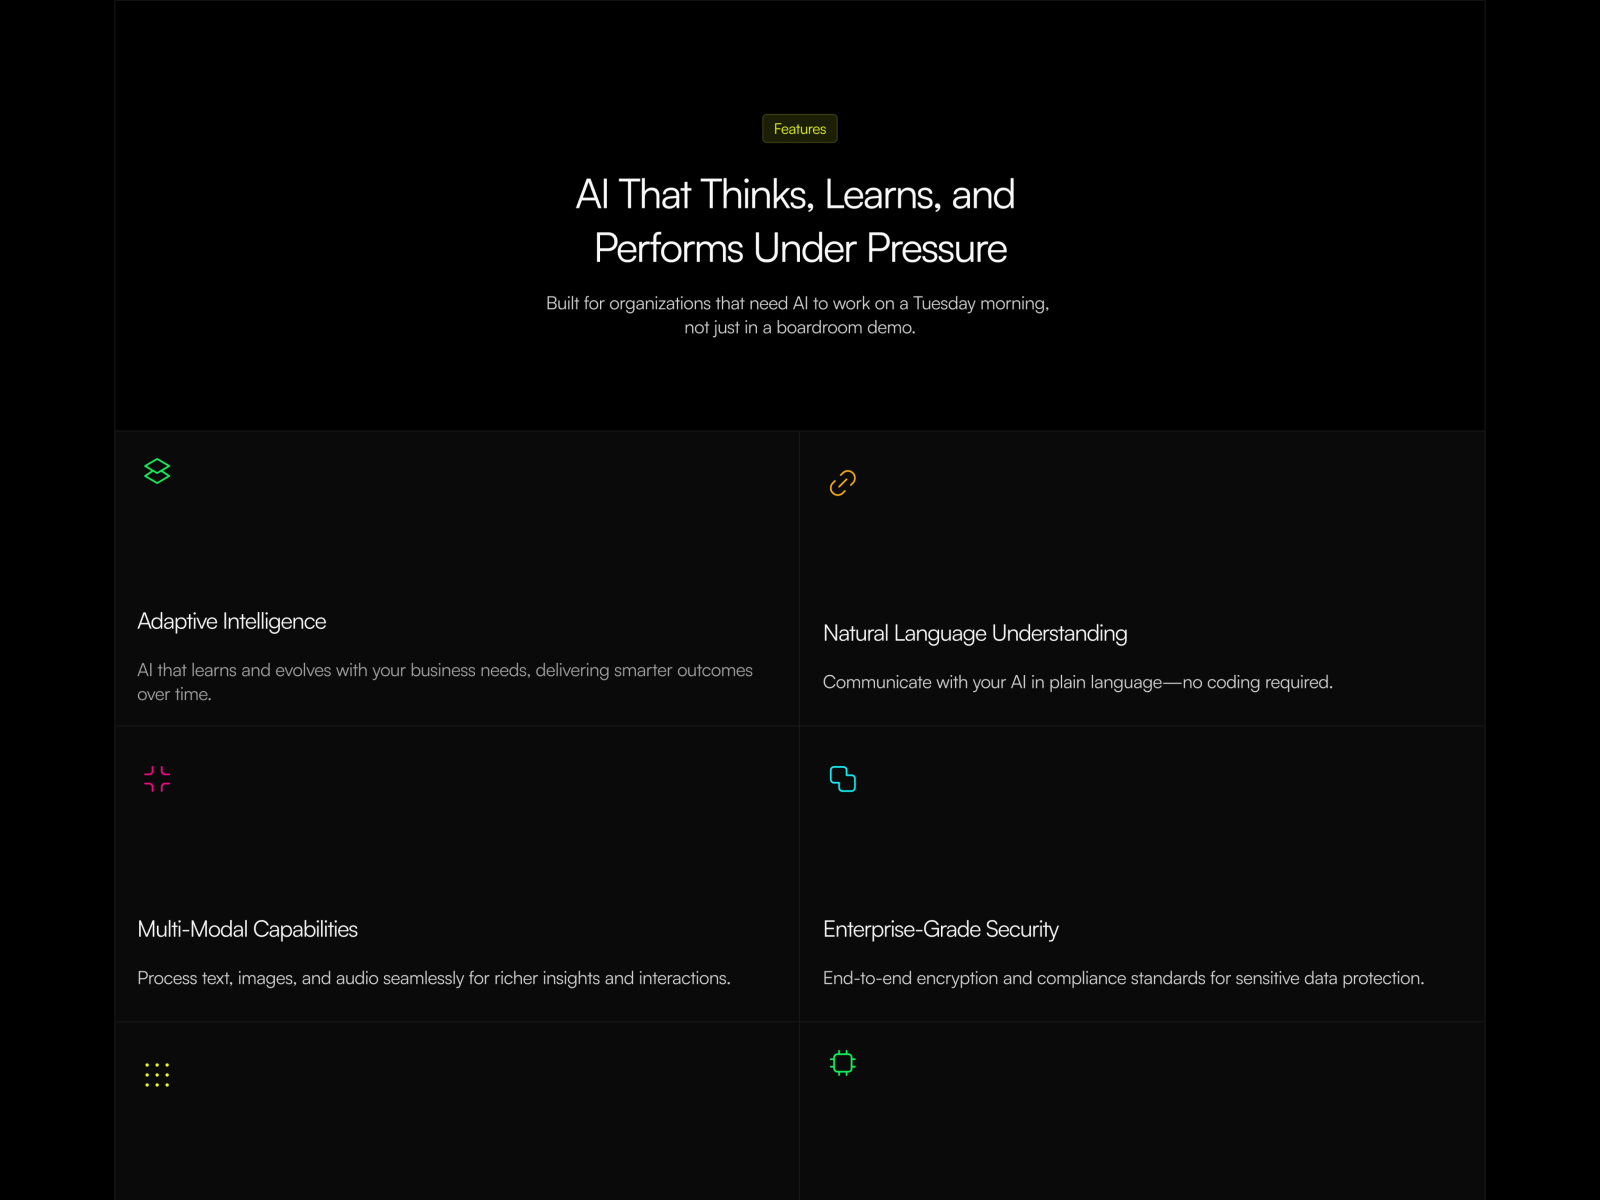1600x1200 pixels.
Task: Click 'not just in a boardroom demo.' text
Action: point(800,327)
